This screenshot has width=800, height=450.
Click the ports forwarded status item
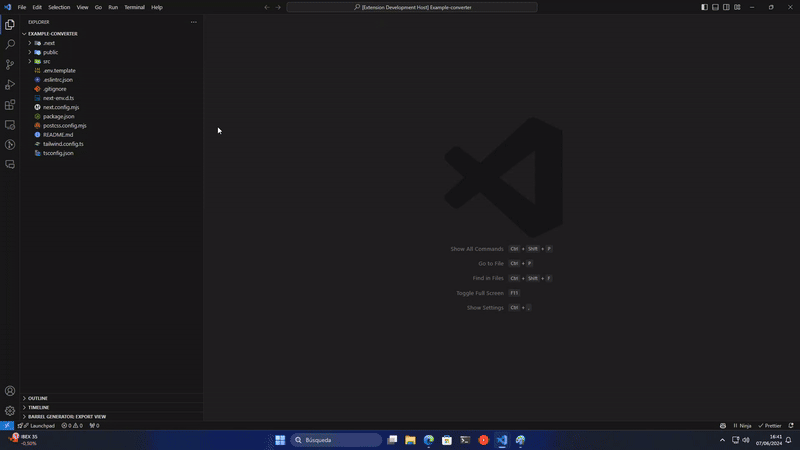click(94, 426)
